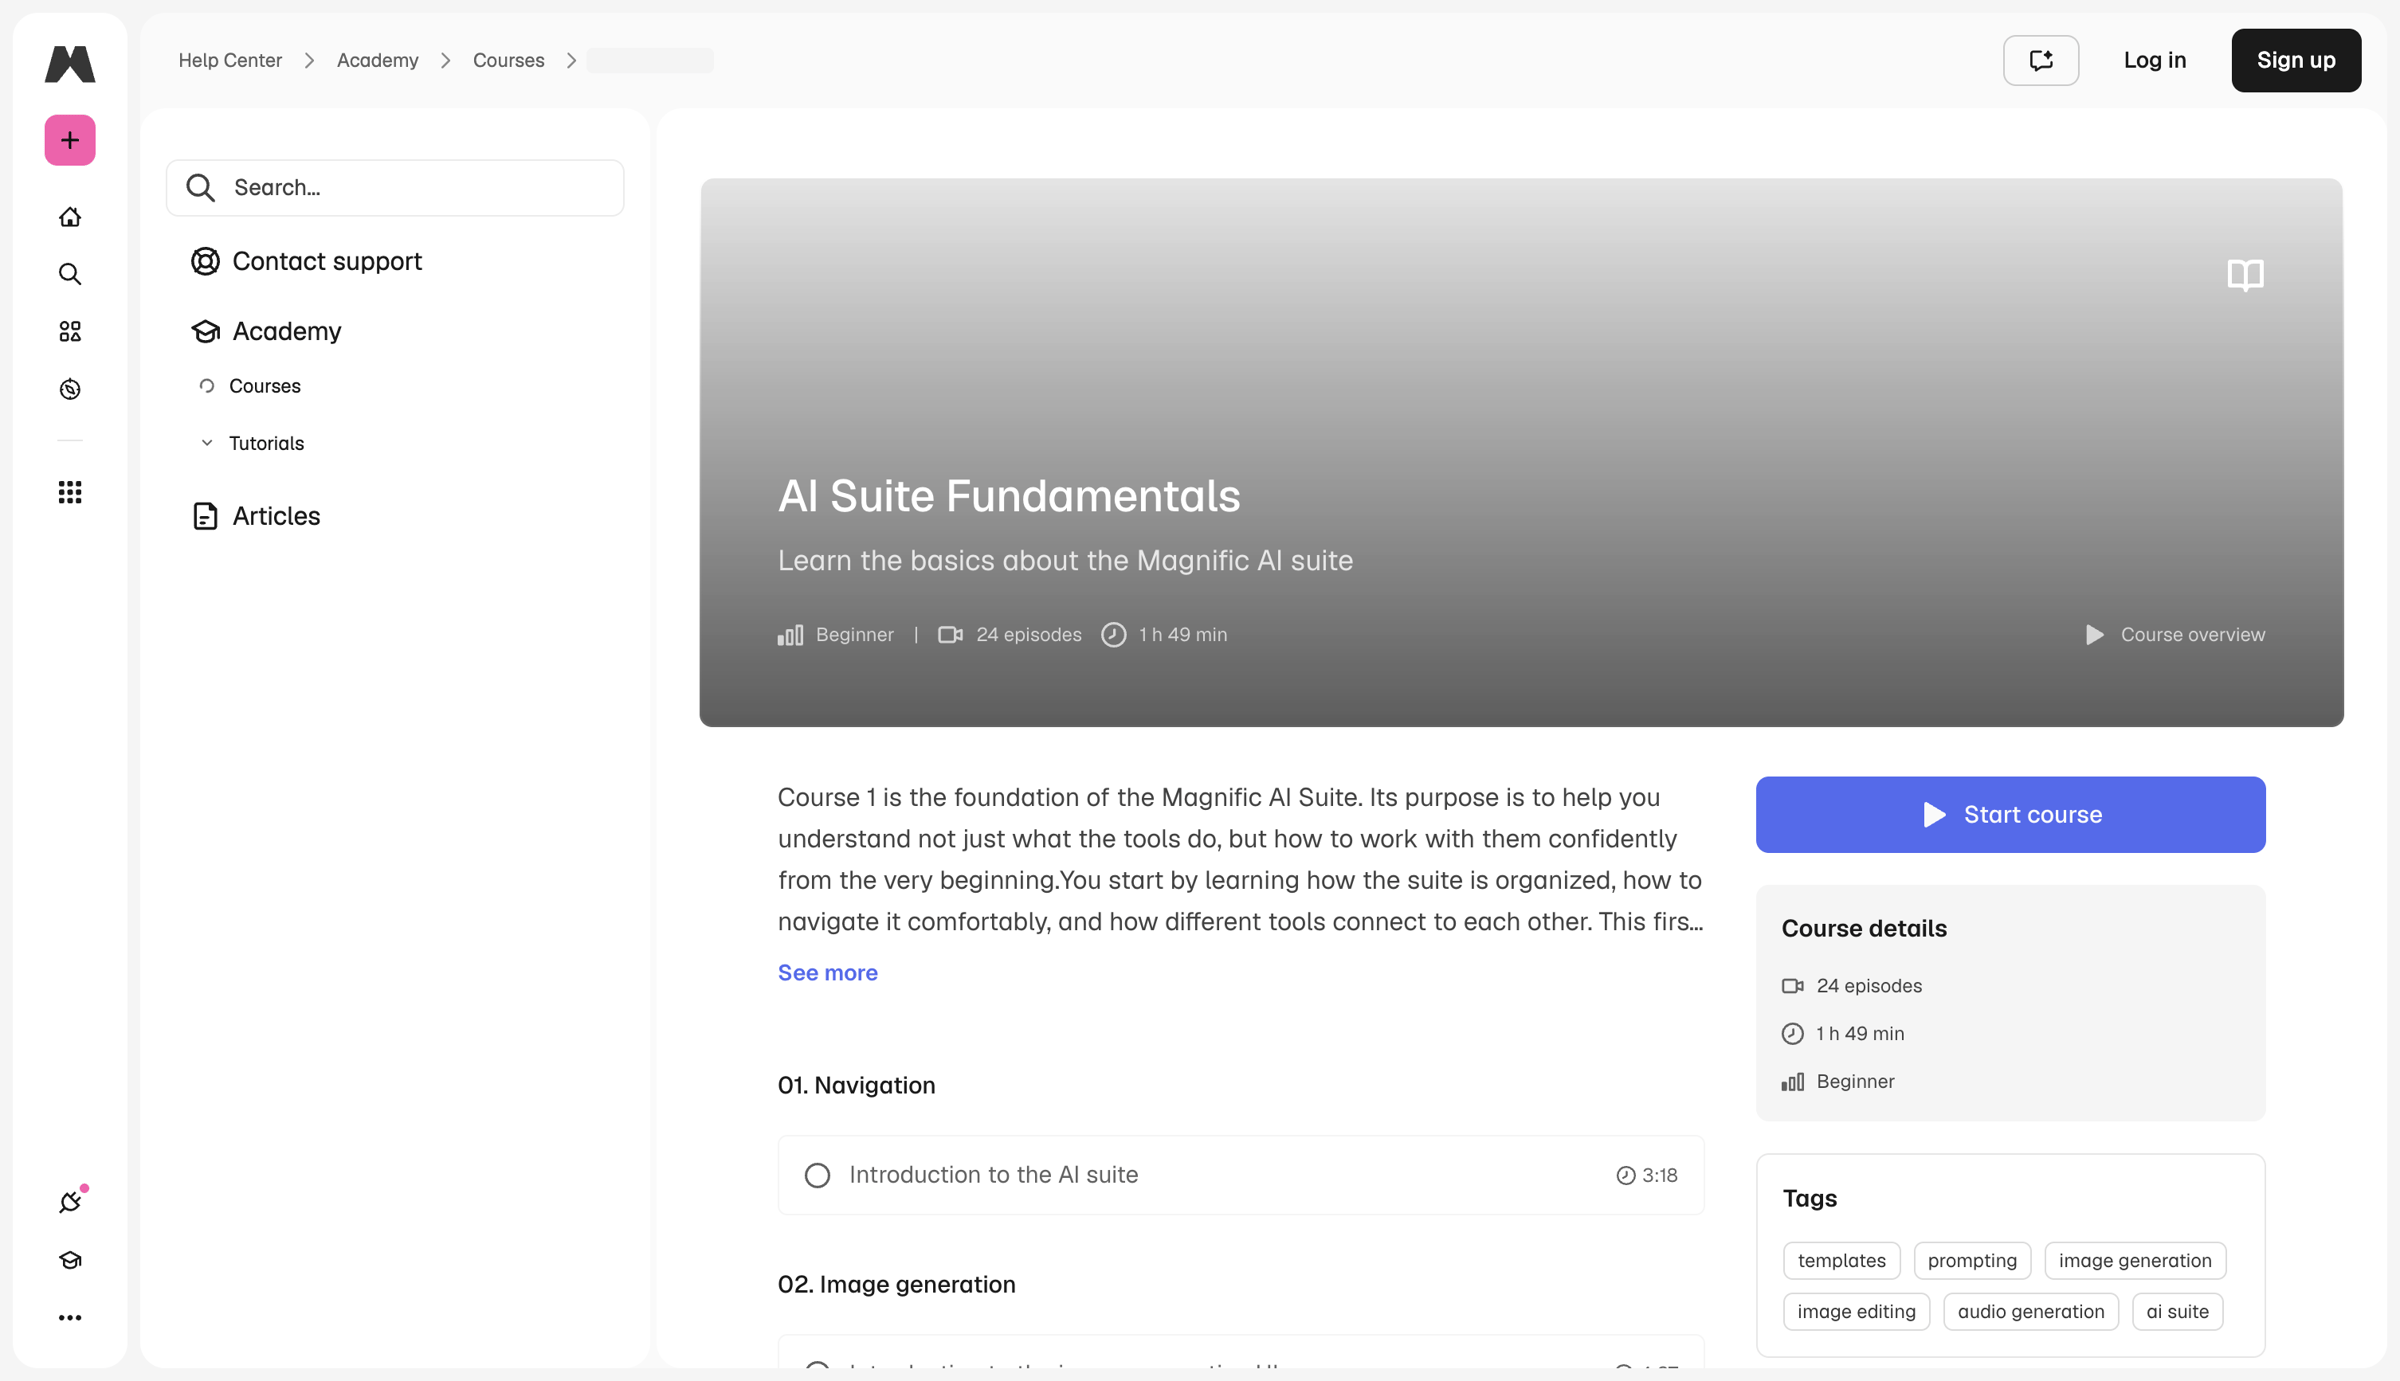This screenshot has height=1381, width=2400.
Task: Select the ai suite tag
Action: [x=2177, y=1312]
